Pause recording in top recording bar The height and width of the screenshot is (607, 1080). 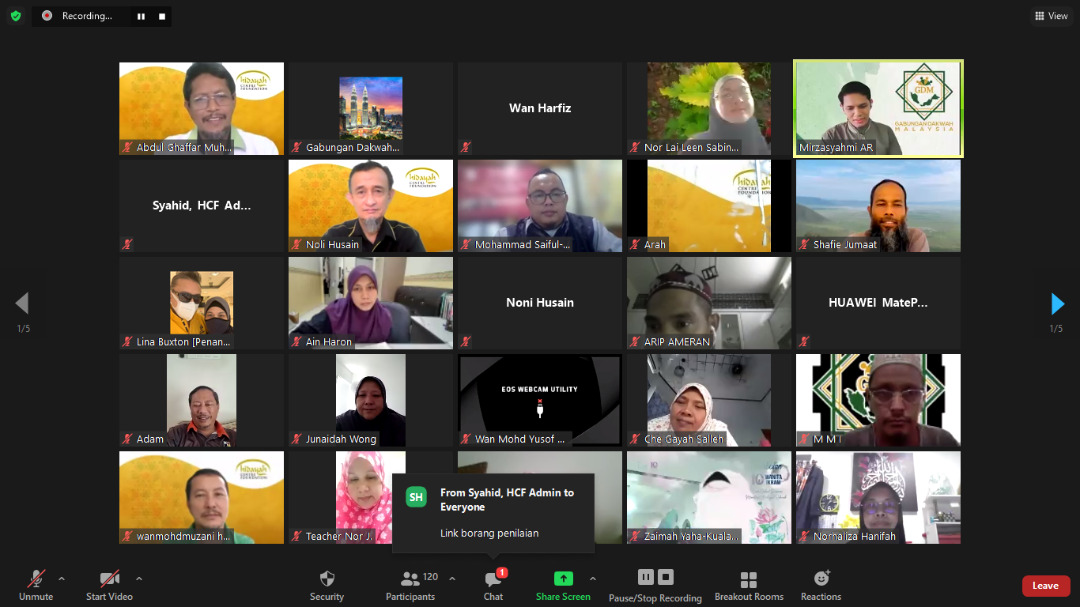[140, 16]
